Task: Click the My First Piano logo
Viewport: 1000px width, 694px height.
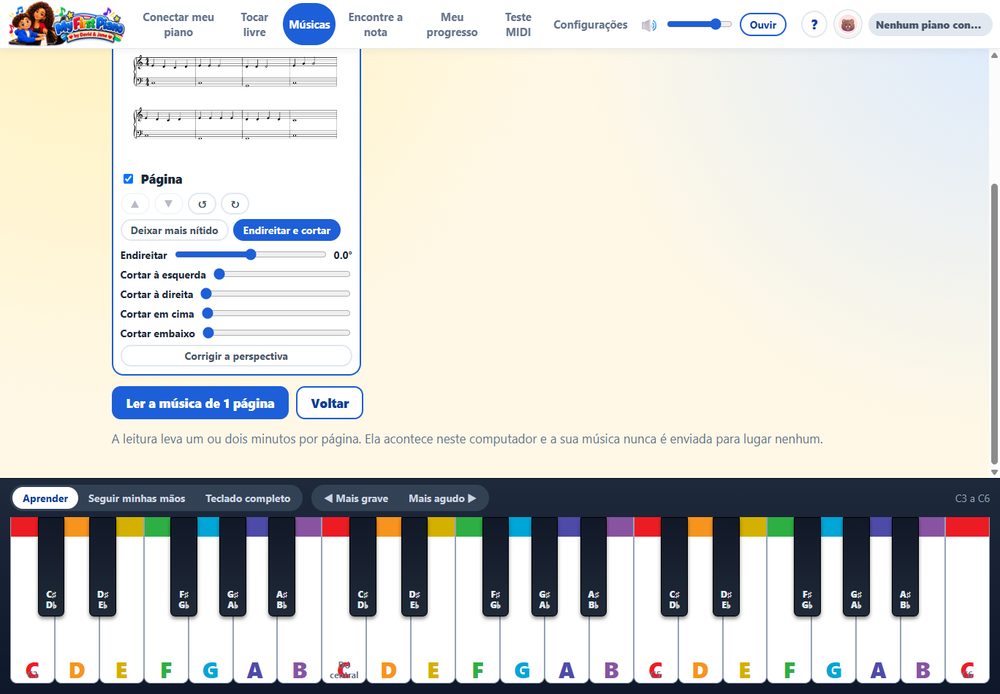Action: tap(66, 24)
